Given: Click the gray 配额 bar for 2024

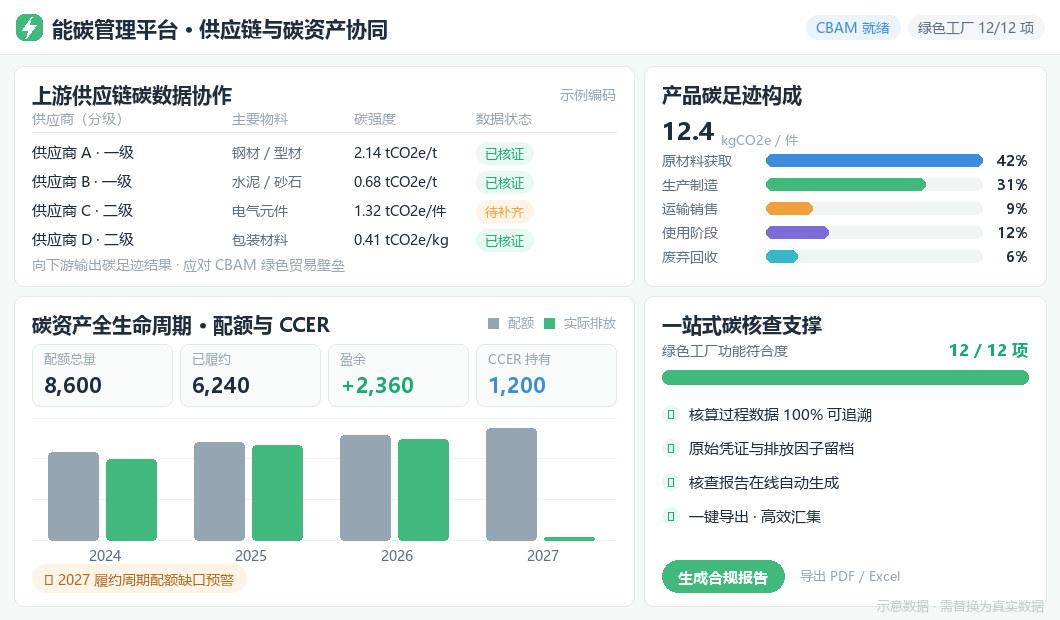Looking at the screenshot, I should click(x=74, y=496).
